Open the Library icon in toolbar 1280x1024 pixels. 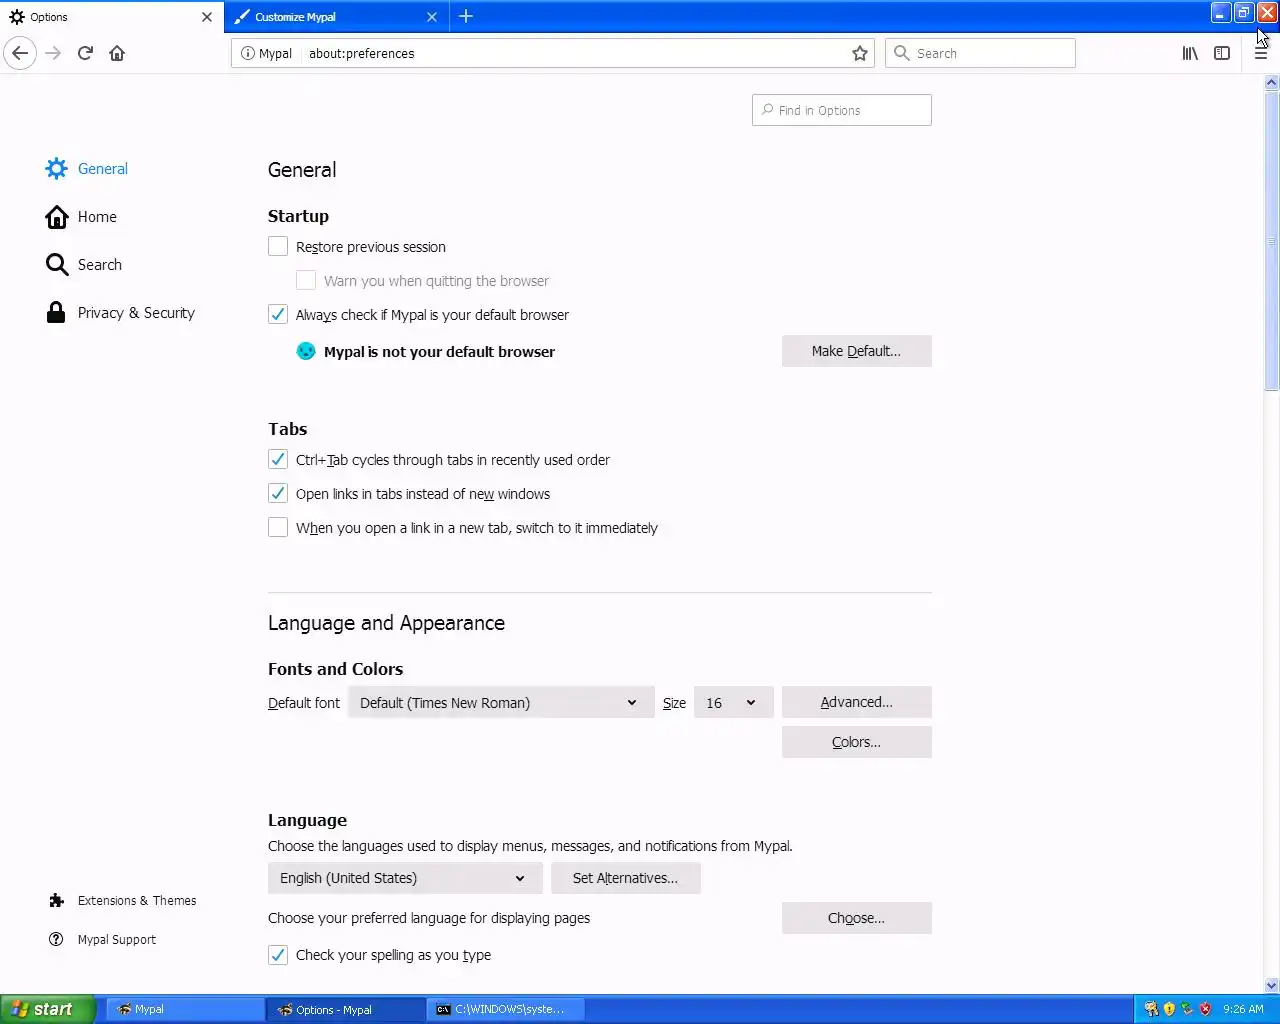1190,53
